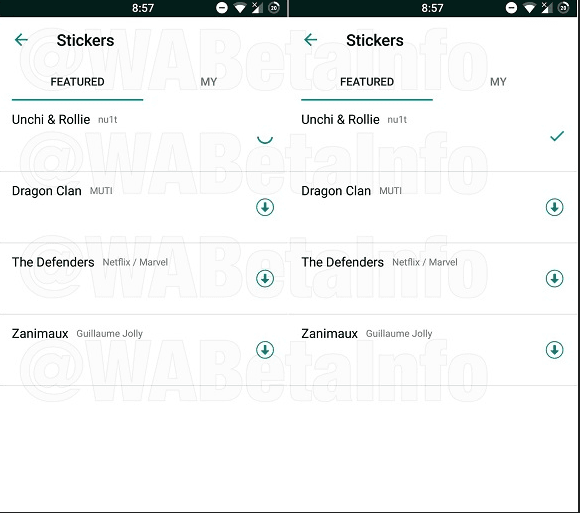The image size is (580, 513).
Task: Download The Defenders pack on left screen
Action: click(x=265, y=279)
